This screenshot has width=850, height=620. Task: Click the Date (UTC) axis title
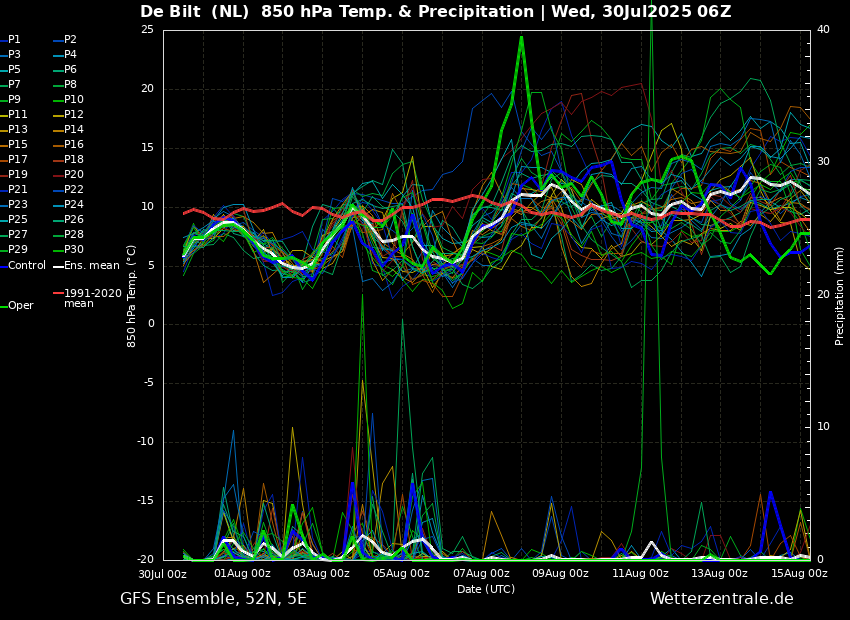(486, 589)
